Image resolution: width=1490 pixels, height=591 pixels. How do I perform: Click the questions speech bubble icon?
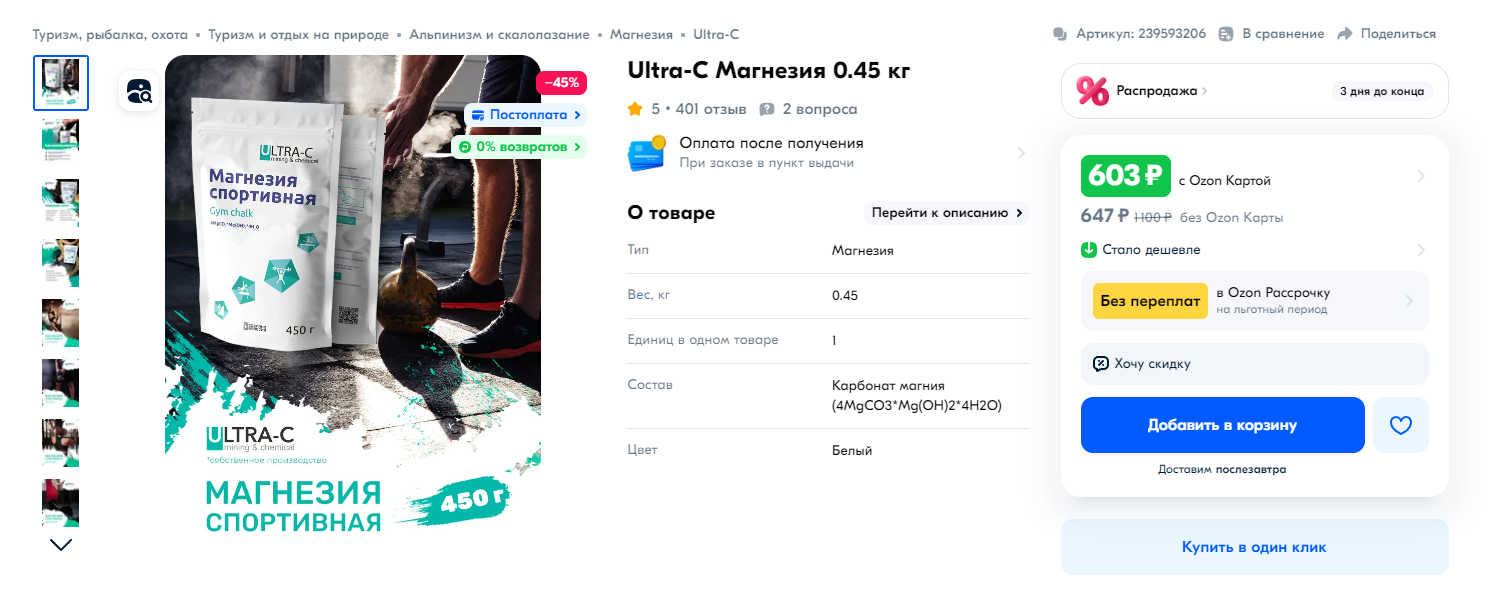(x=767, y=109)
